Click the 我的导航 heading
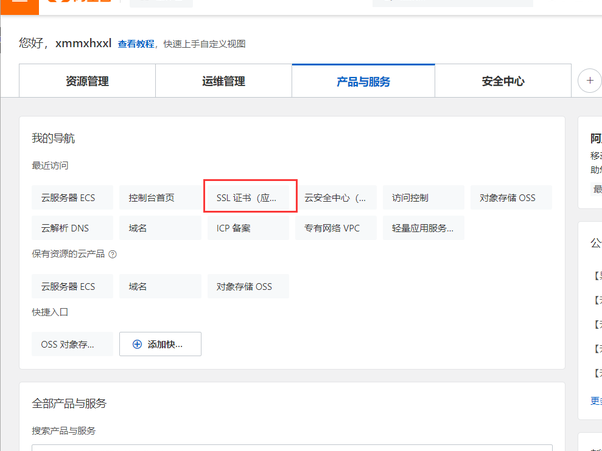Image resolution: width=602 pixels, height=451 pixels. [x=53, y=138]
